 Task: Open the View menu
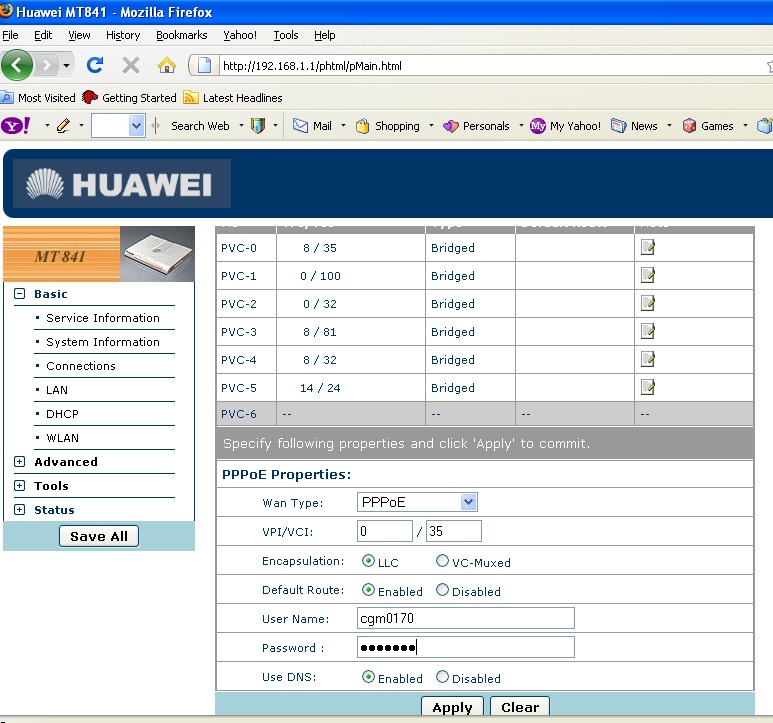(x=79, y=35)
